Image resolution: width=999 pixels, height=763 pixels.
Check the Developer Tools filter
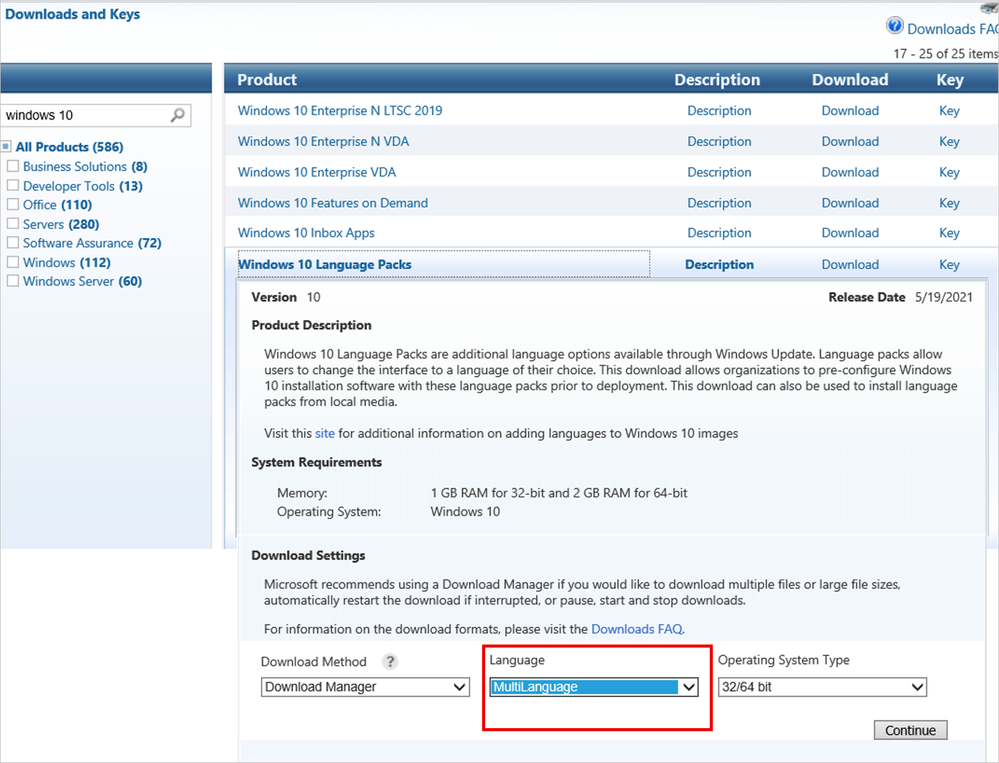click(13, 185)
